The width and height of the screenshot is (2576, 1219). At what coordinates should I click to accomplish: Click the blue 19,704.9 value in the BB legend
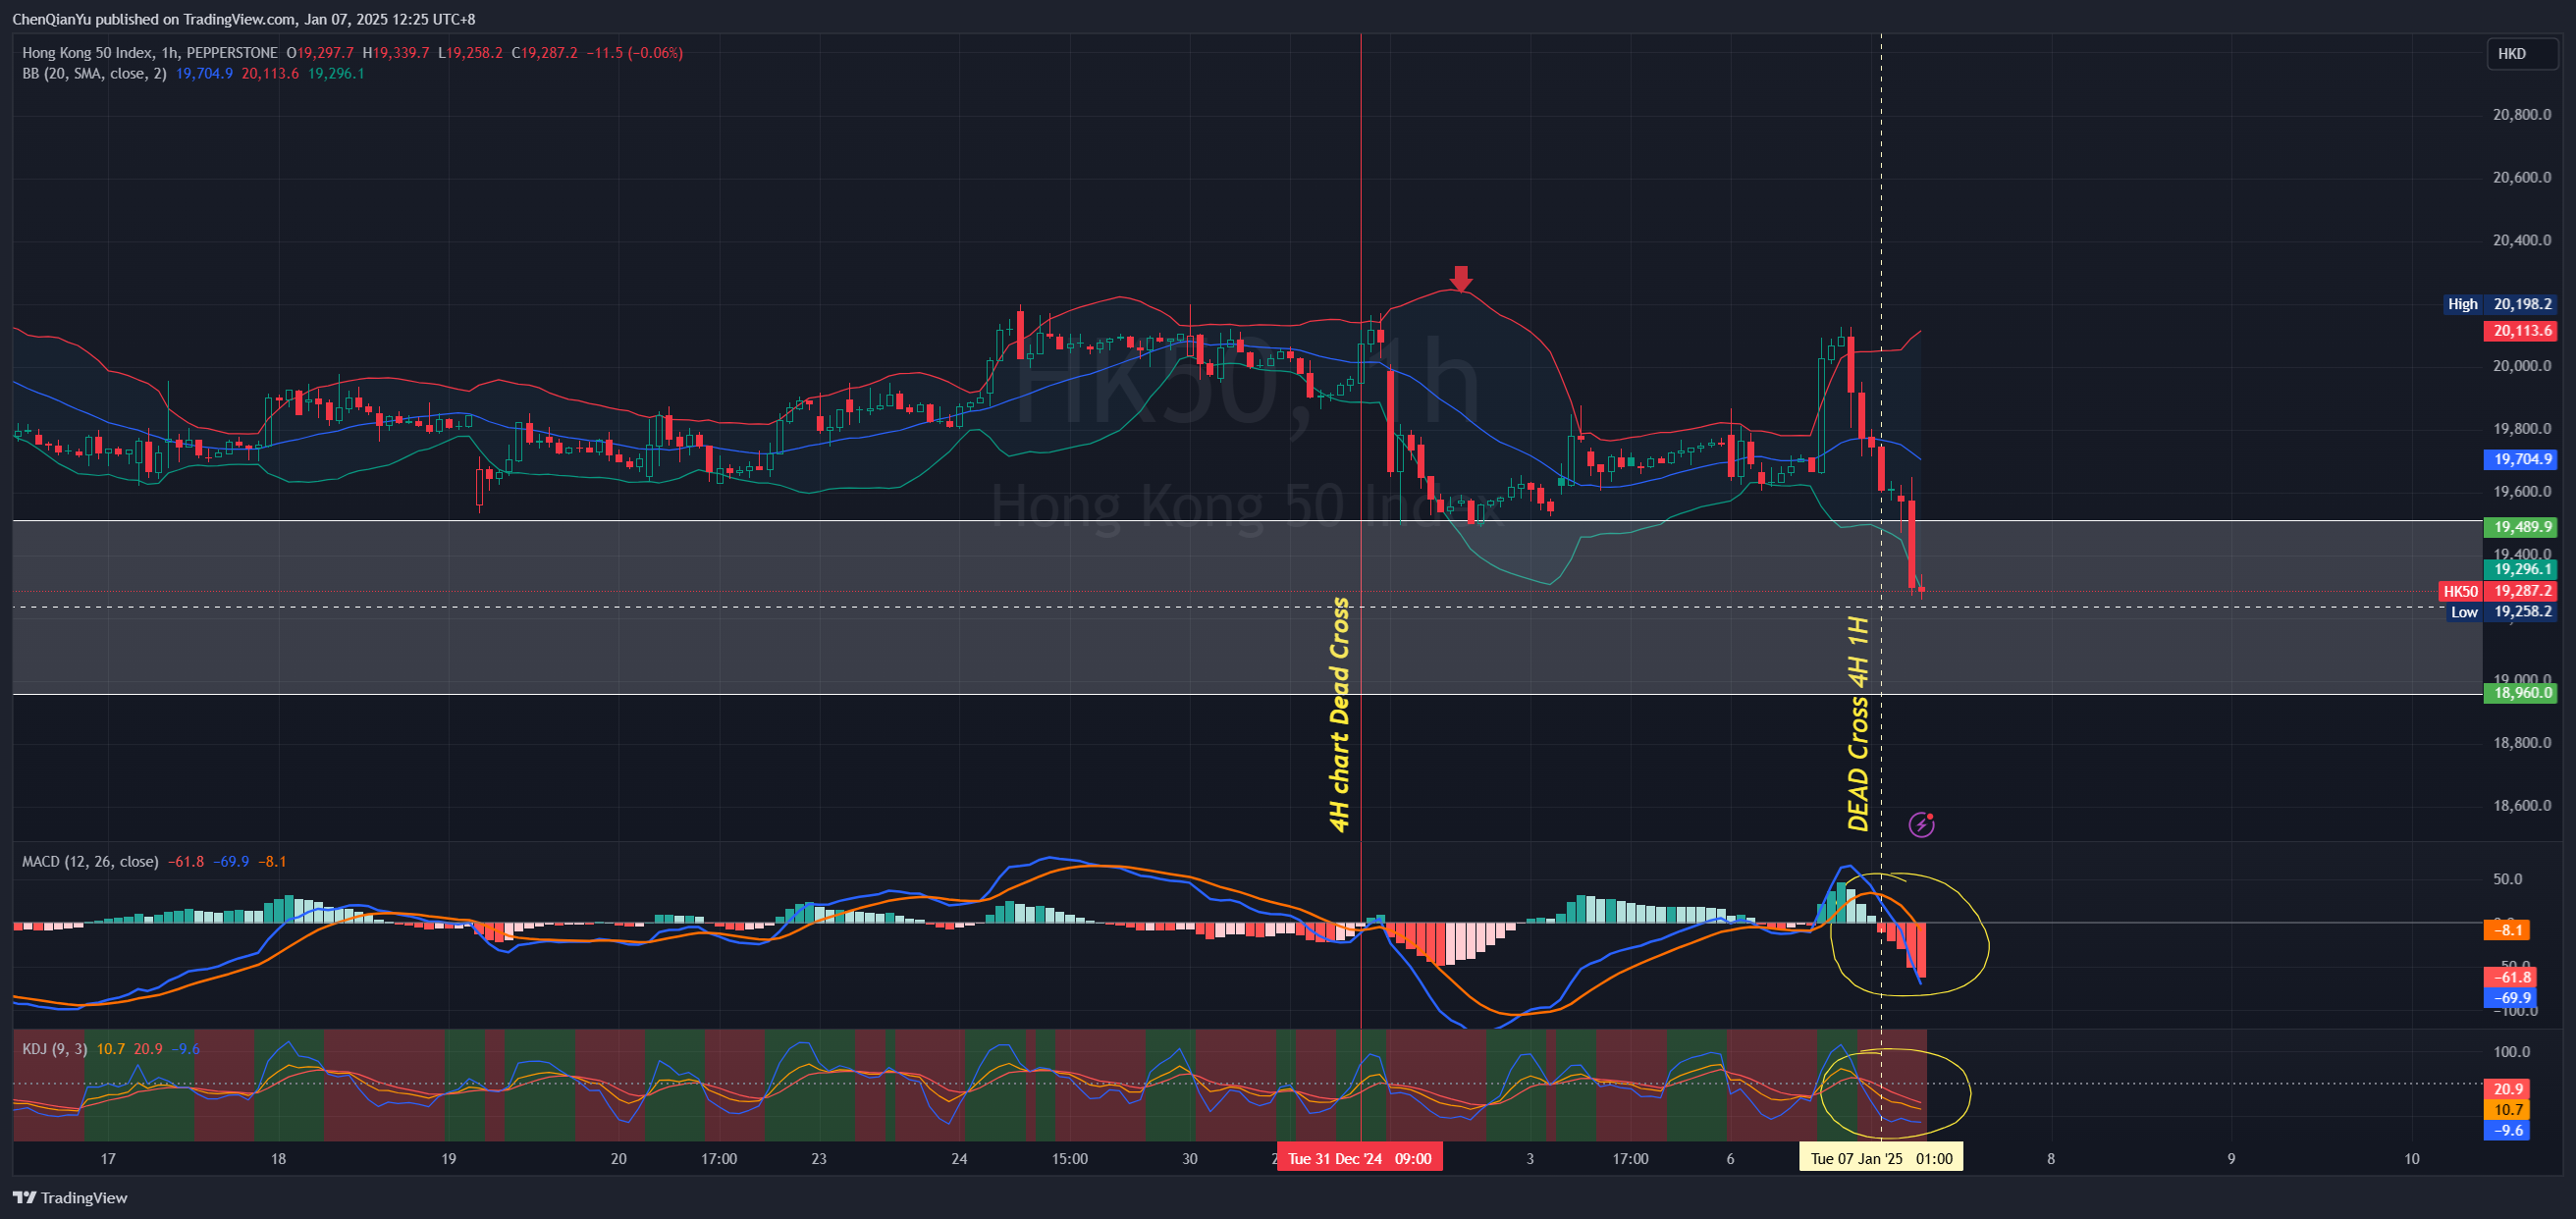point(204,74)
